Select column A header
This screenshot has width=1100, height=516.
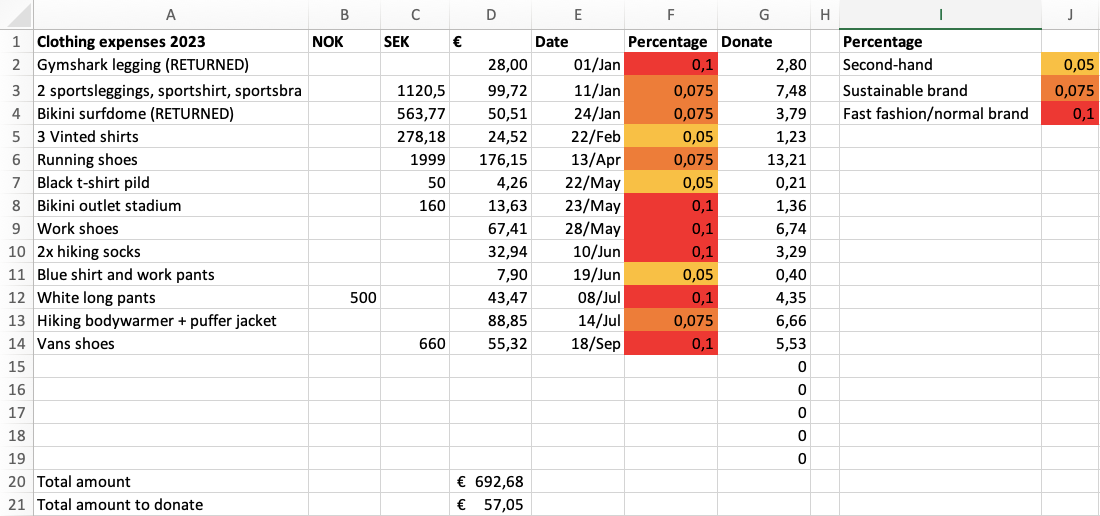[170, 15]
